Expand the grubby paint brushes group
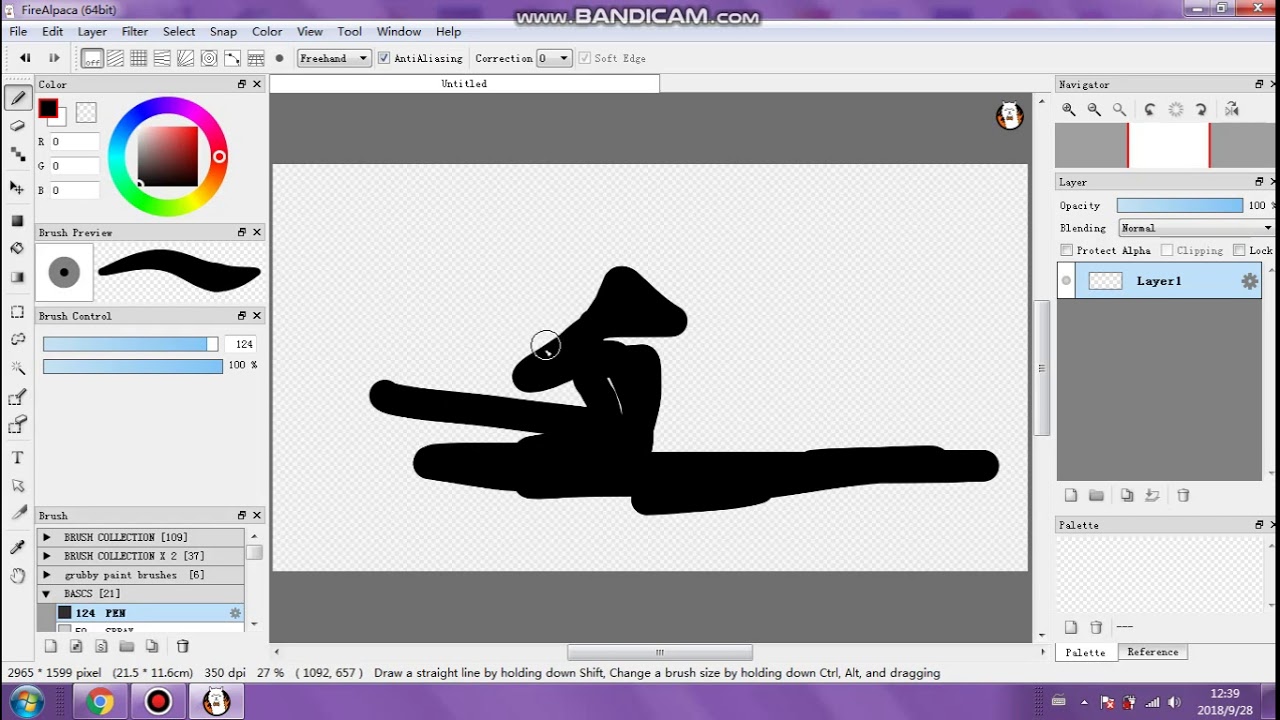1280x720 pixels. coord(46,575)
